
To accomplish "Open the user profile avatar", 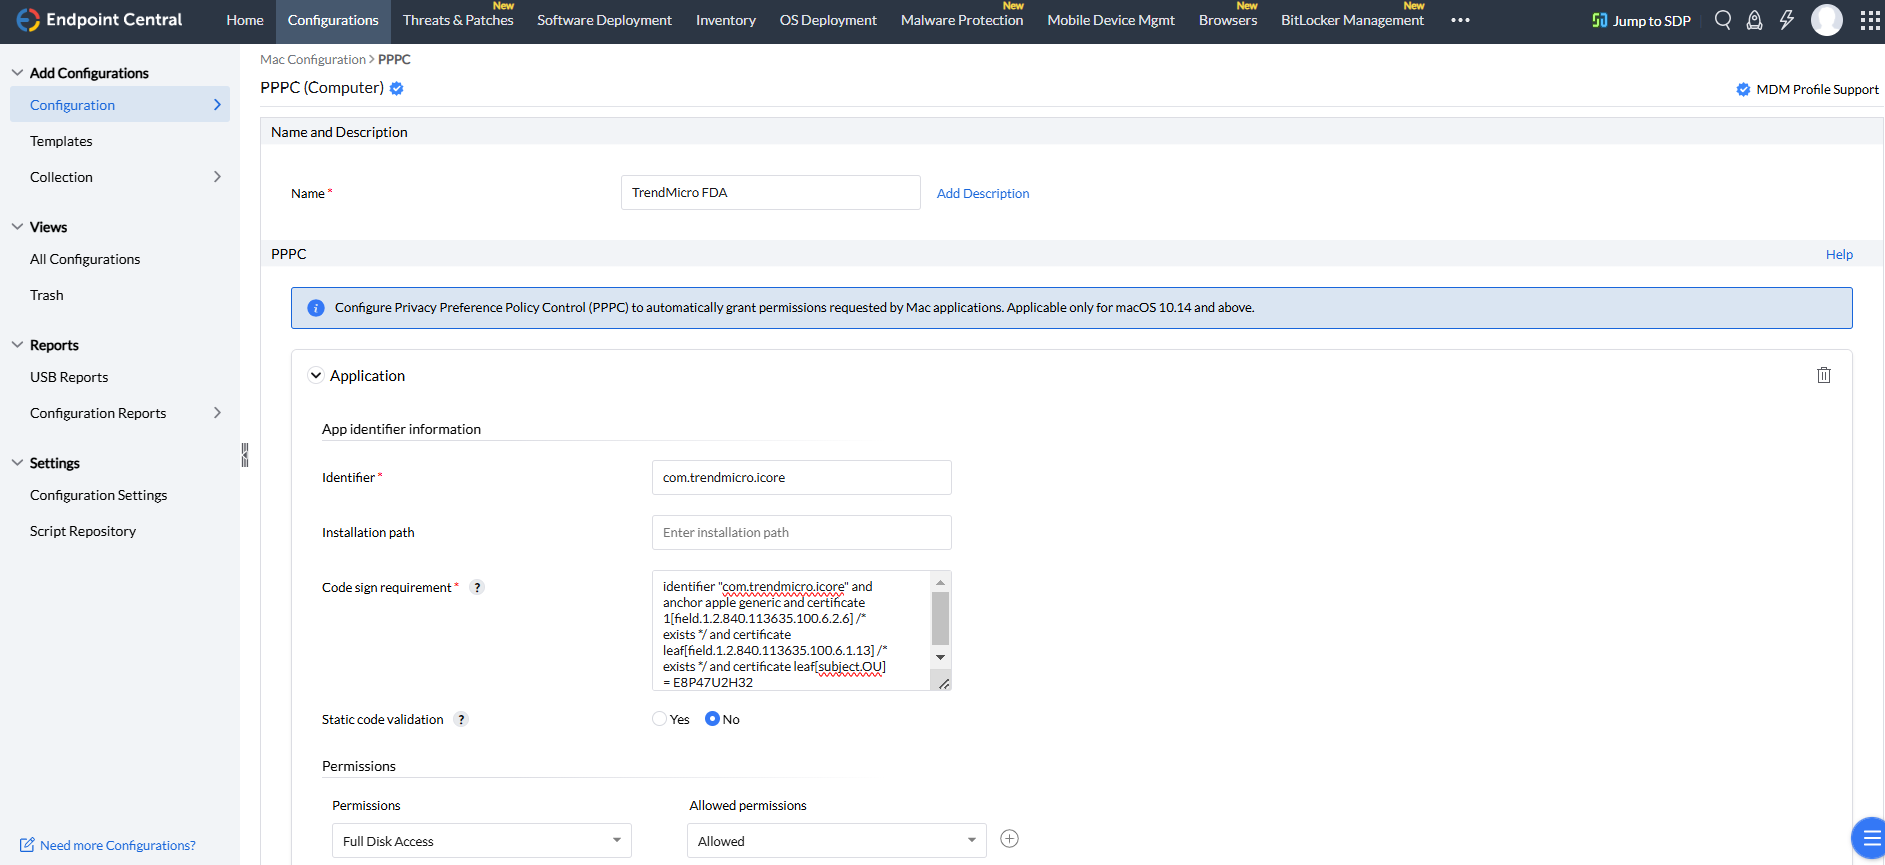I will pyautogui.click(x=1827, y=20).
